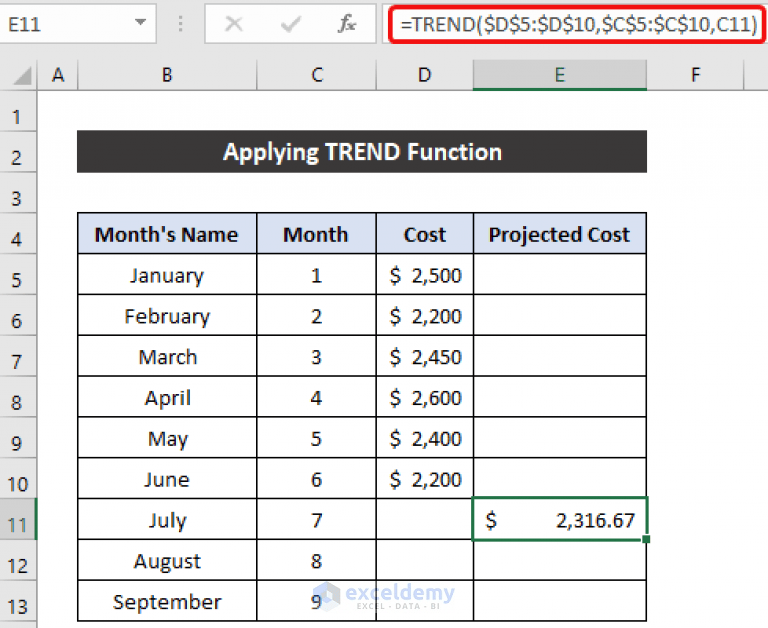Select column F header

(x=695, y=75)
